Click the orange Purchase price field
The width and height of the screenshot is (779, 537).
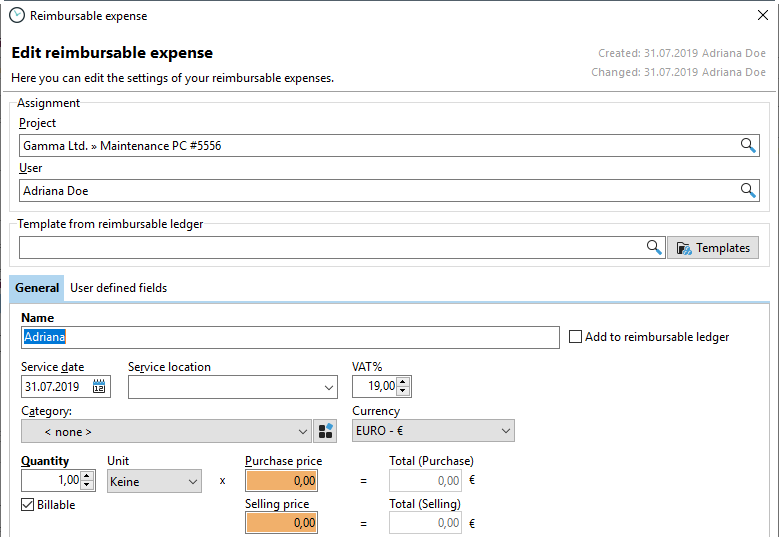[281, 481]
